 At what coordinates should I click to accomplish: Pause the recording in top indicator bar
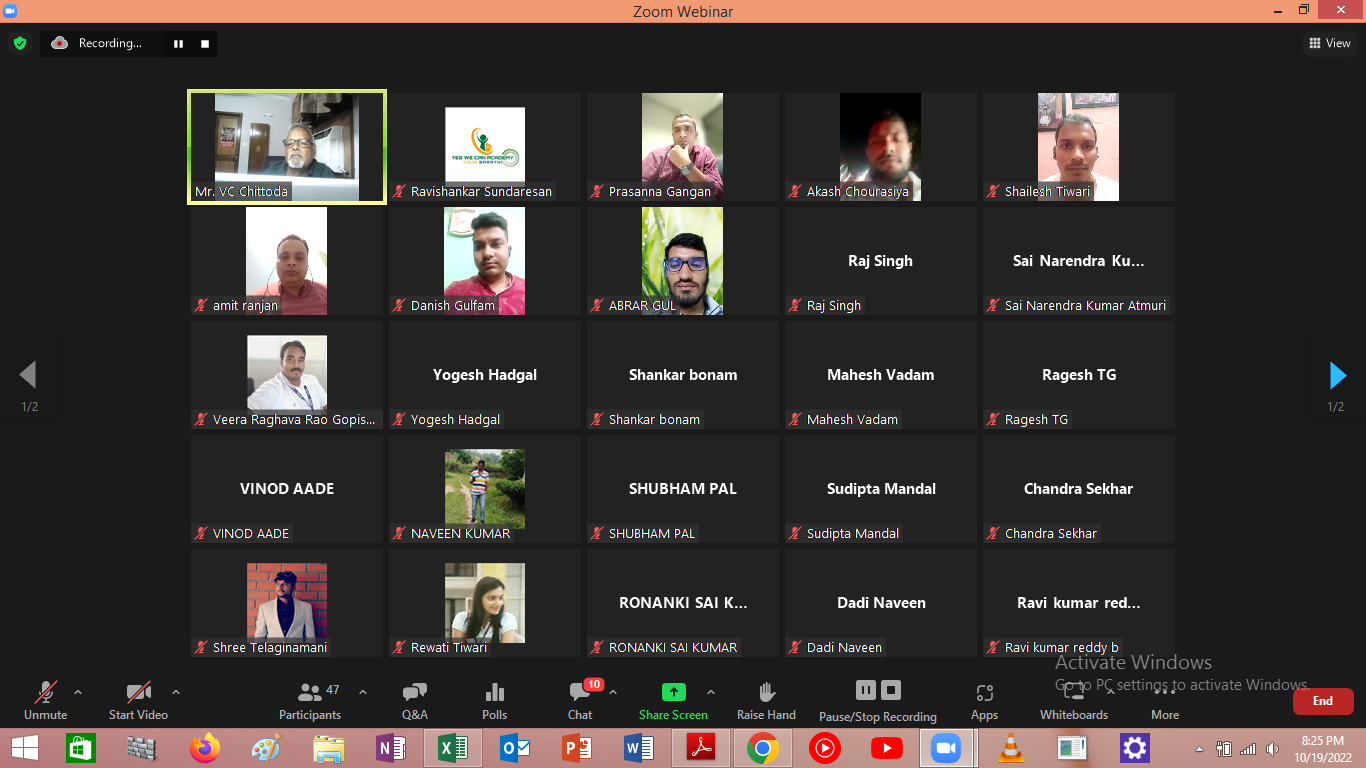pyautogui.click(x=179, y=43)
